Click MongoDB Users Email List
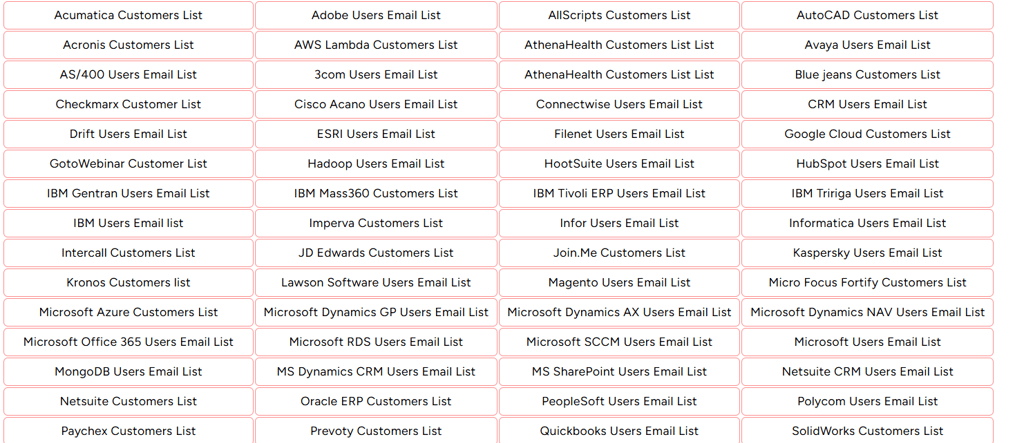Screen dimensions: 1024x443 click(128, 372)
